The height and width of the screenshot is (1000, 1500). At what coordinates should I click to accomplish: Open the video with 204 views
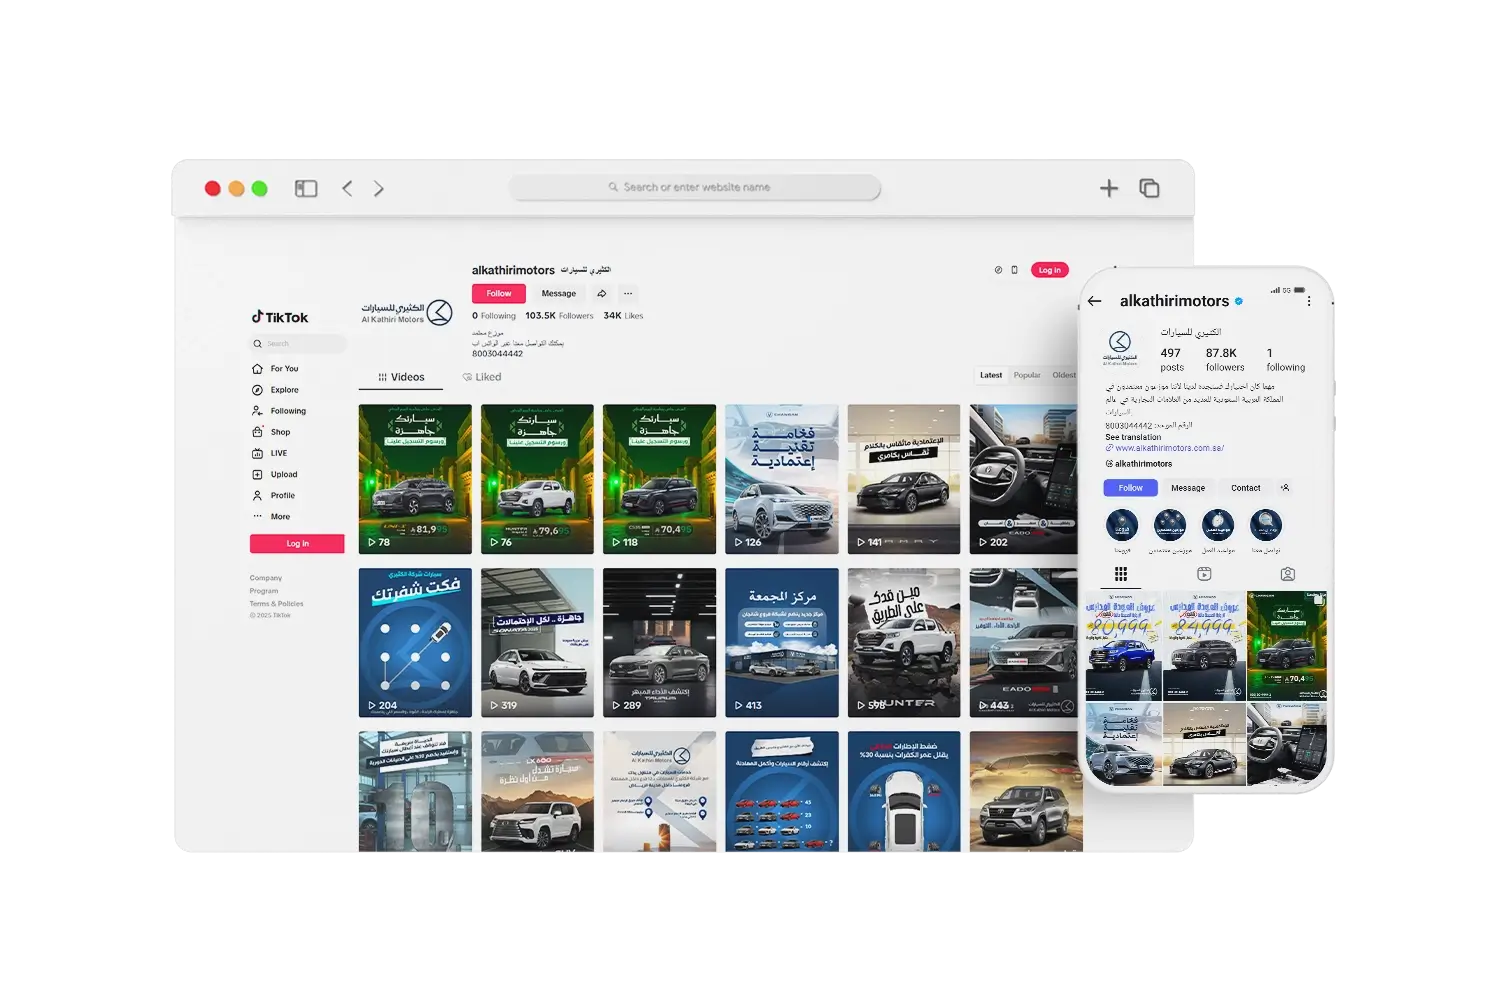[x=415, y=642]
